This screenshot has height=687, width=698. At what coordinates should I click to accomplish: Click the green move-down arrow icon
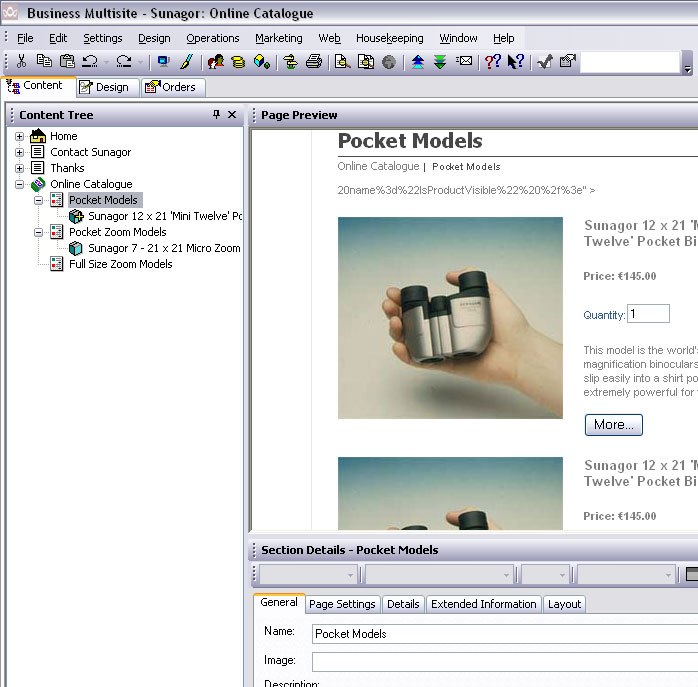[440, 62]
